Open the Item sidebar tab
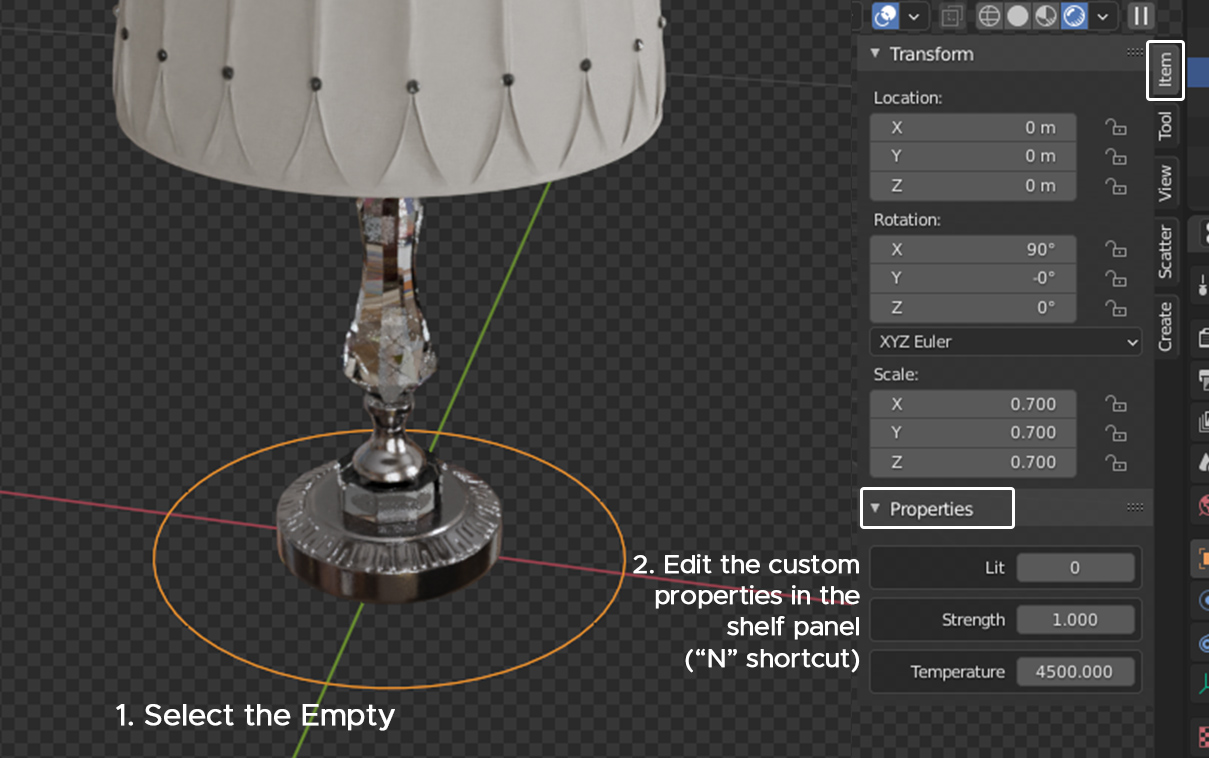1209x758 pixels. pyautogui.click(x=1165, y=70)
